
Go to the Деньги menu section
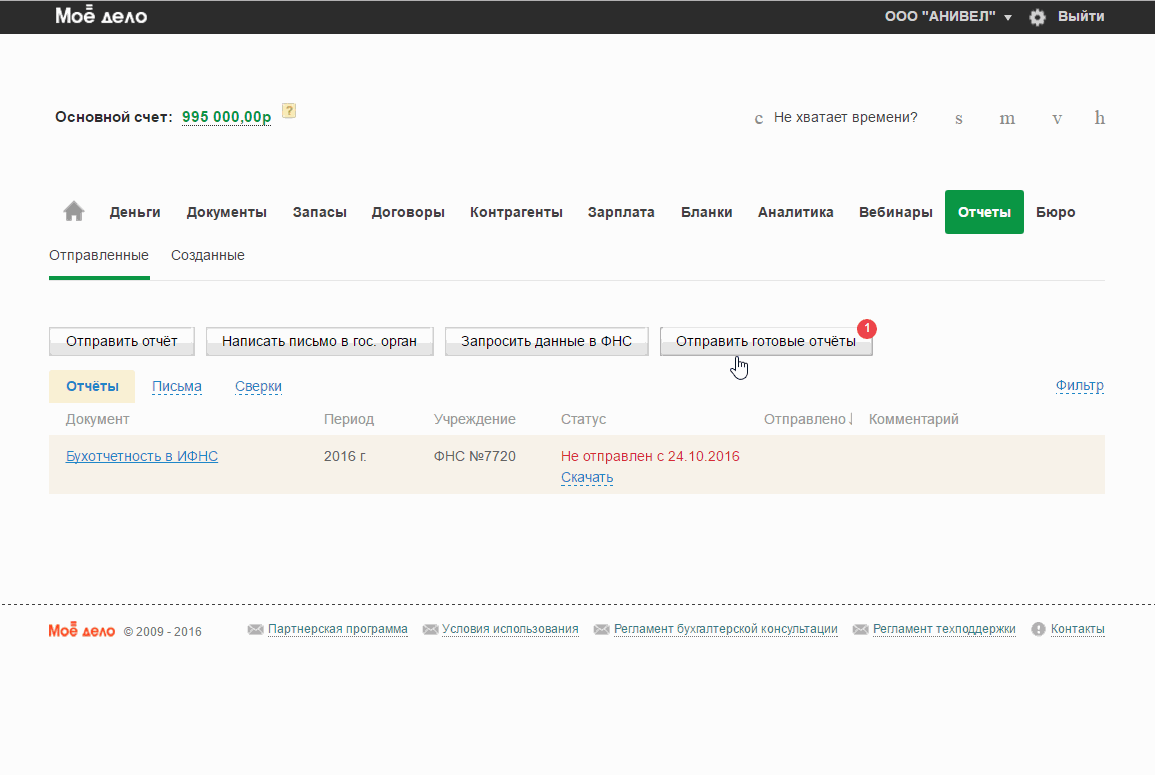coord(135,212)
